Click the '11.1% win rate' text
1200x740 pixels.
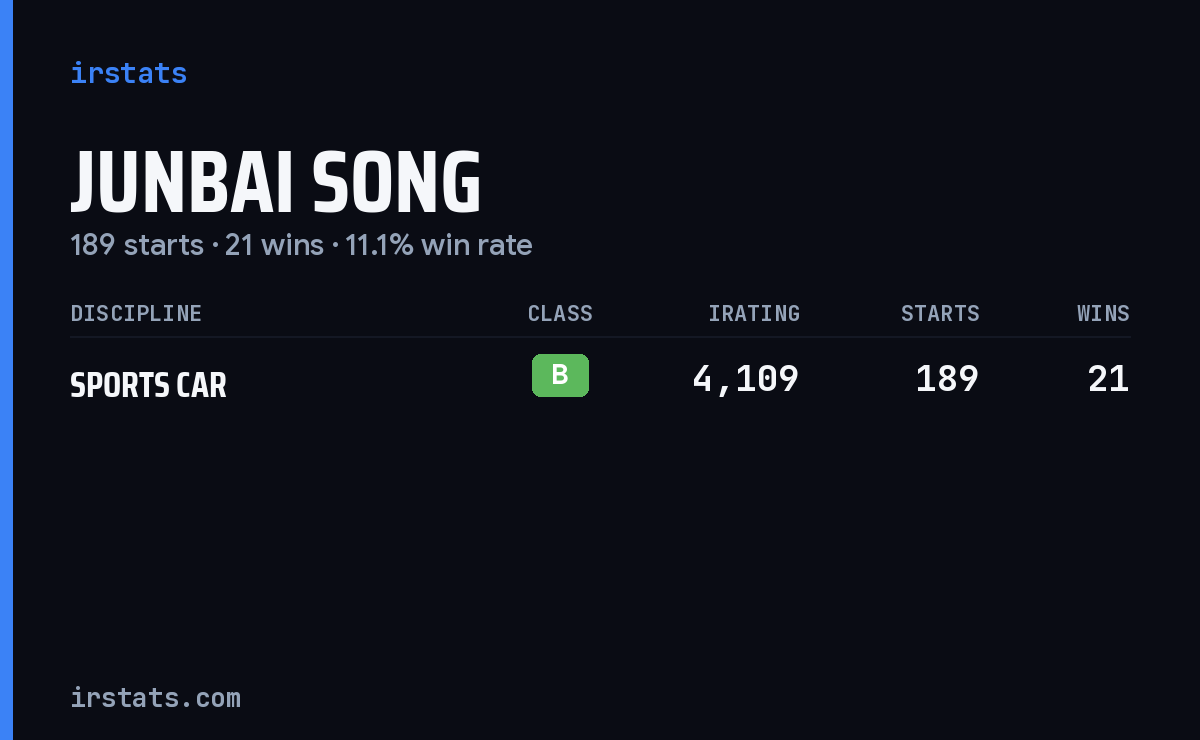(x=438, y=245)
